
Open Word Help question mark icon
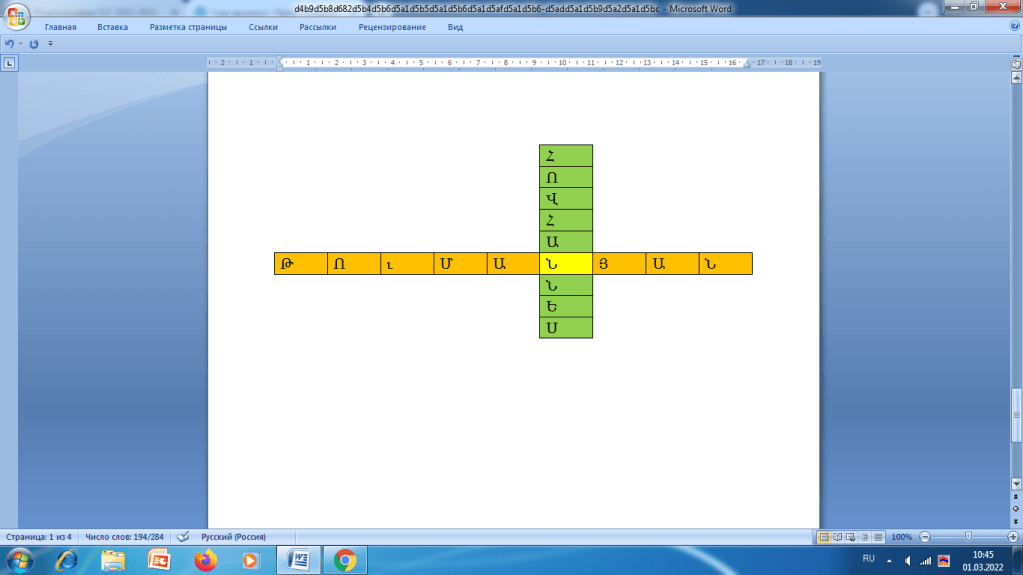click(1013, 27)
